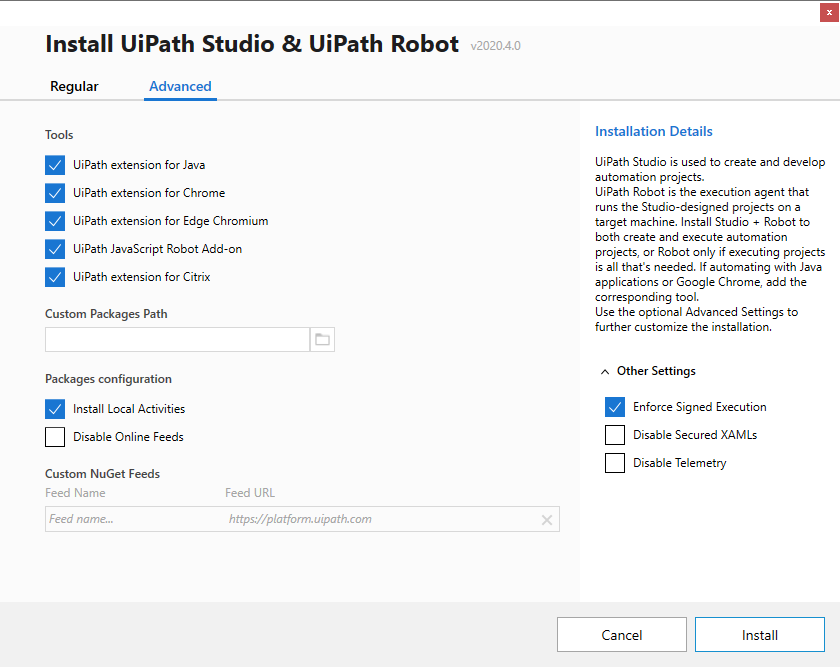This screenshot has width=840, height=667.
Task: Switch to the Regular tab
Action: point(74,87)
